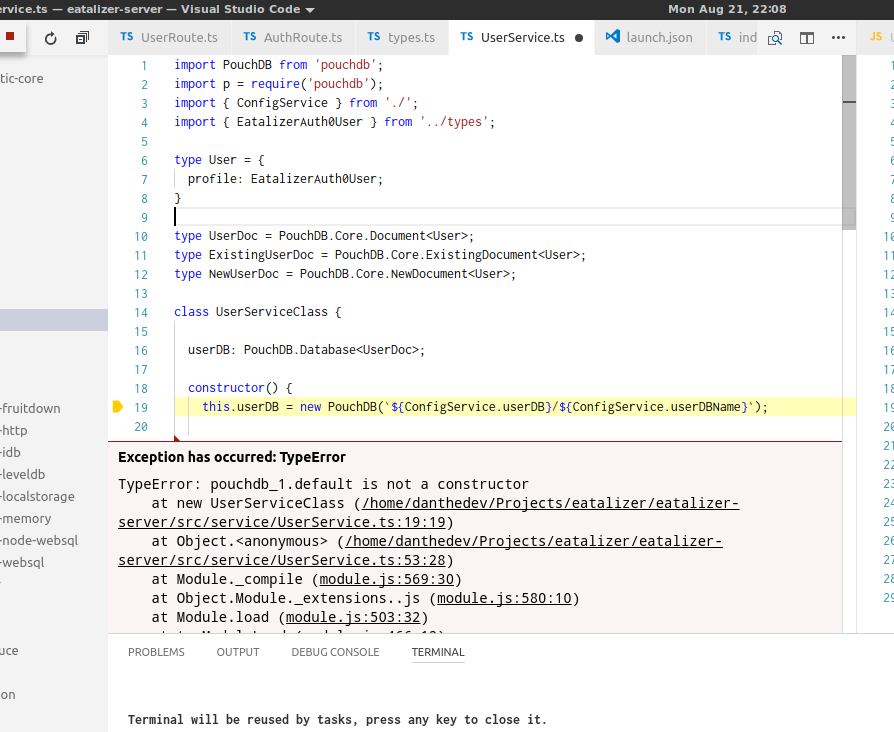Restart the debugger using the circular arrow icon
The image size is (894, 732).
[x=50, y=36]
